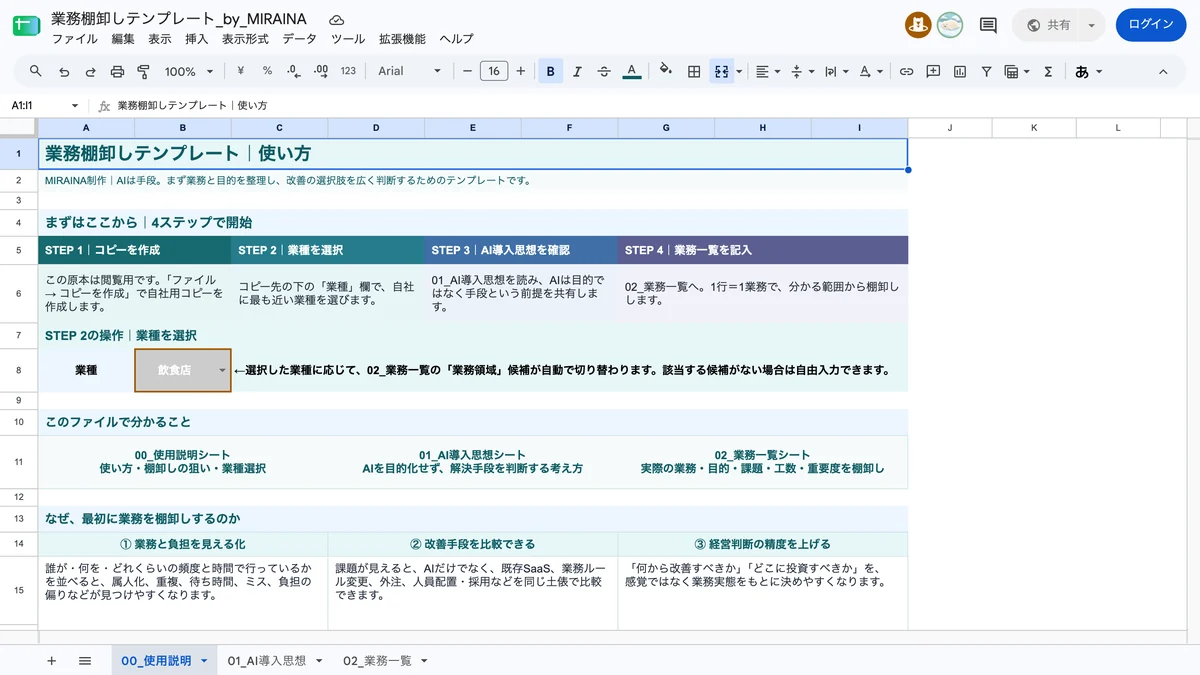The width and height of the screenshot is (1200, 675).
Task: Format as percent
Action: [267, 71]
